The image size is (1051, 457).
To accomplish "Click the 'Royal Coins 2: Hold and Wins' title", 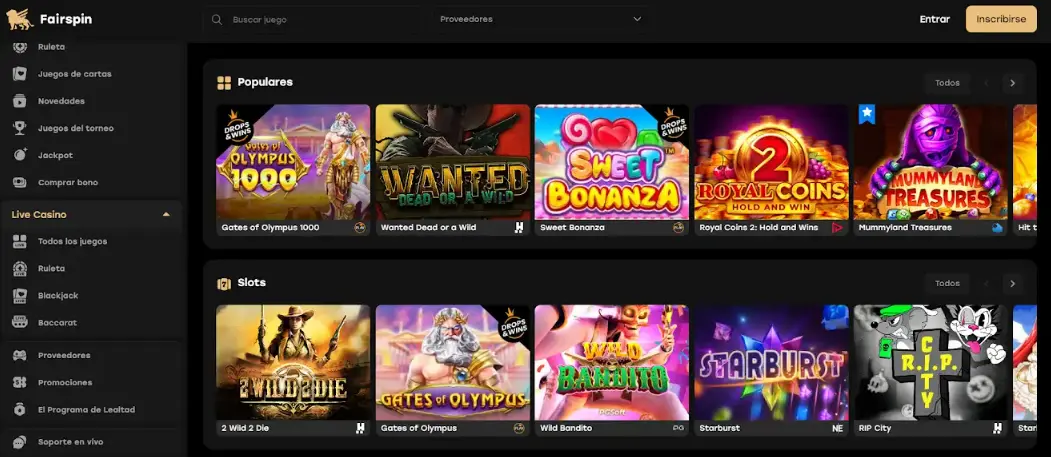I will 758,228.
